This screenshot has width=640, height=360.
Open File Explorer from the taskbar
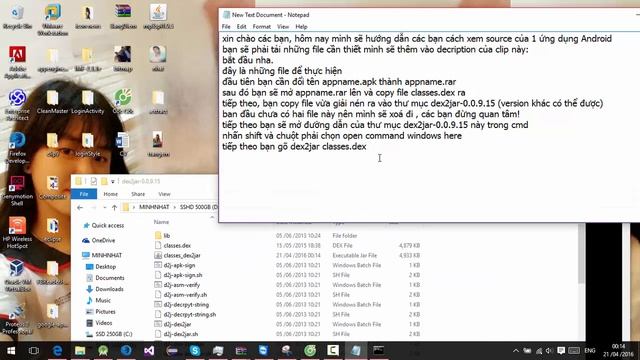coord(80,351)
